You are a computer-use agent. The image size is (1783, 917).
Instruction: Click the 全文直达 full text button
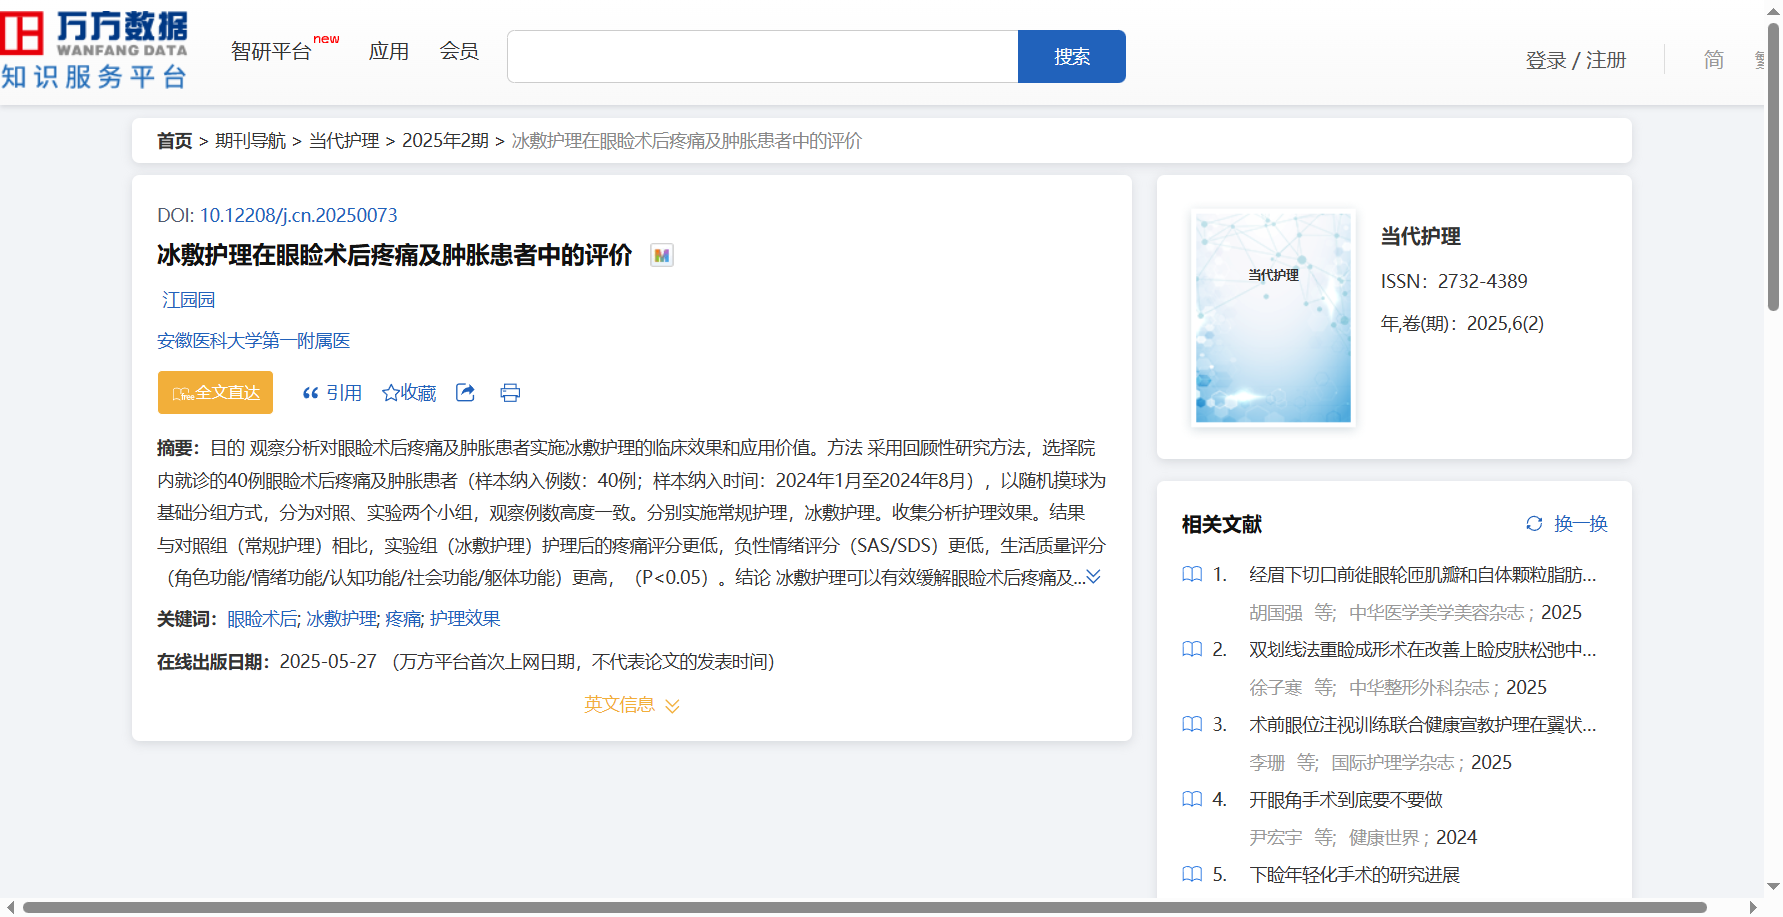[215, 393]
